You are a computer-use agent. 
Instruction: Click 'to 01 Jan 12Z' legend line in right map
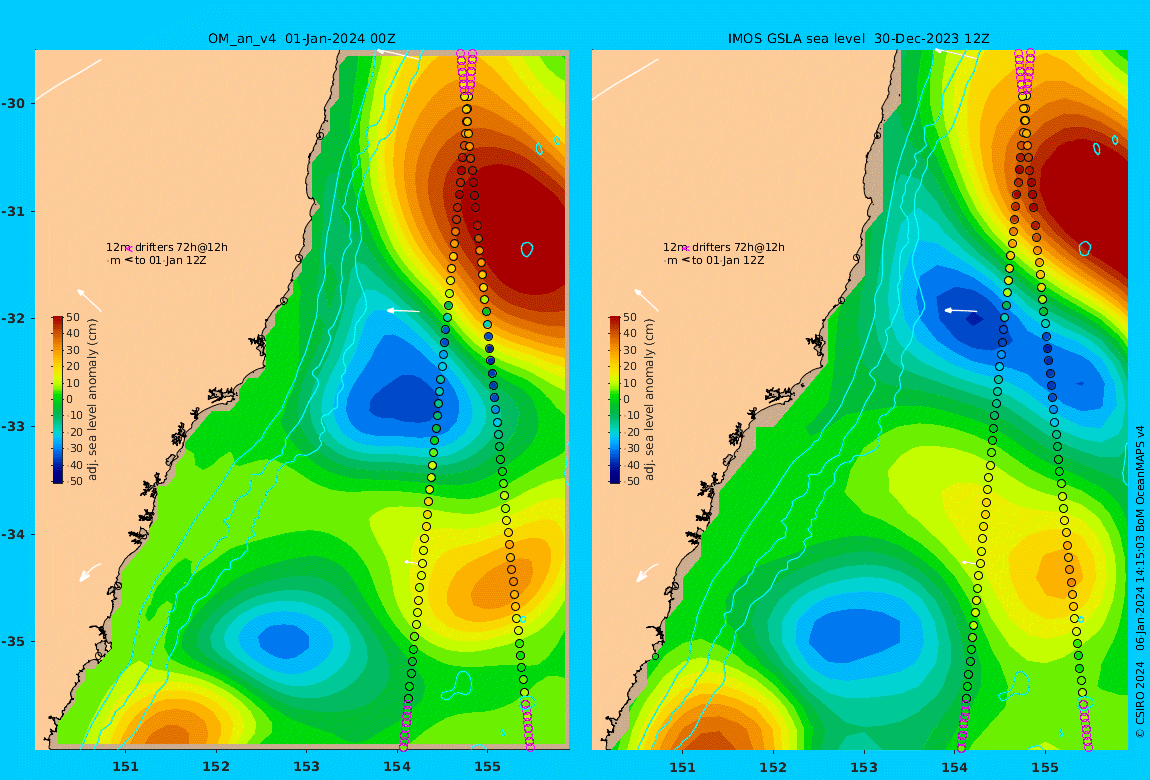coord(715,260)
